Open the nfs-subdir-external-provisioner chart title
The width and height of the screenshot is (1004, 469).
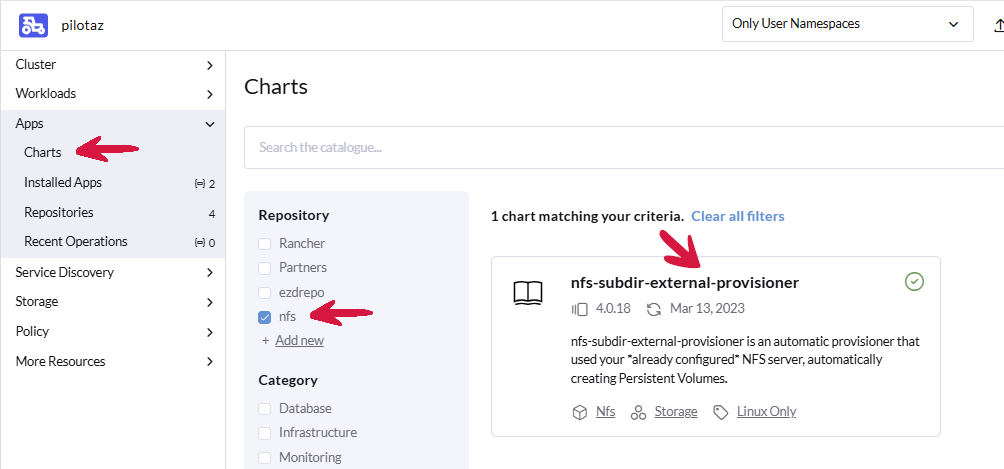point(684,282)
